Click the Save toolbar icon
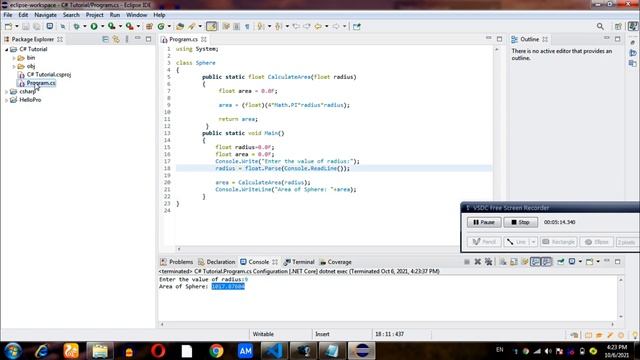This screenshot has width=640, height=360. (x=26, y=27)
